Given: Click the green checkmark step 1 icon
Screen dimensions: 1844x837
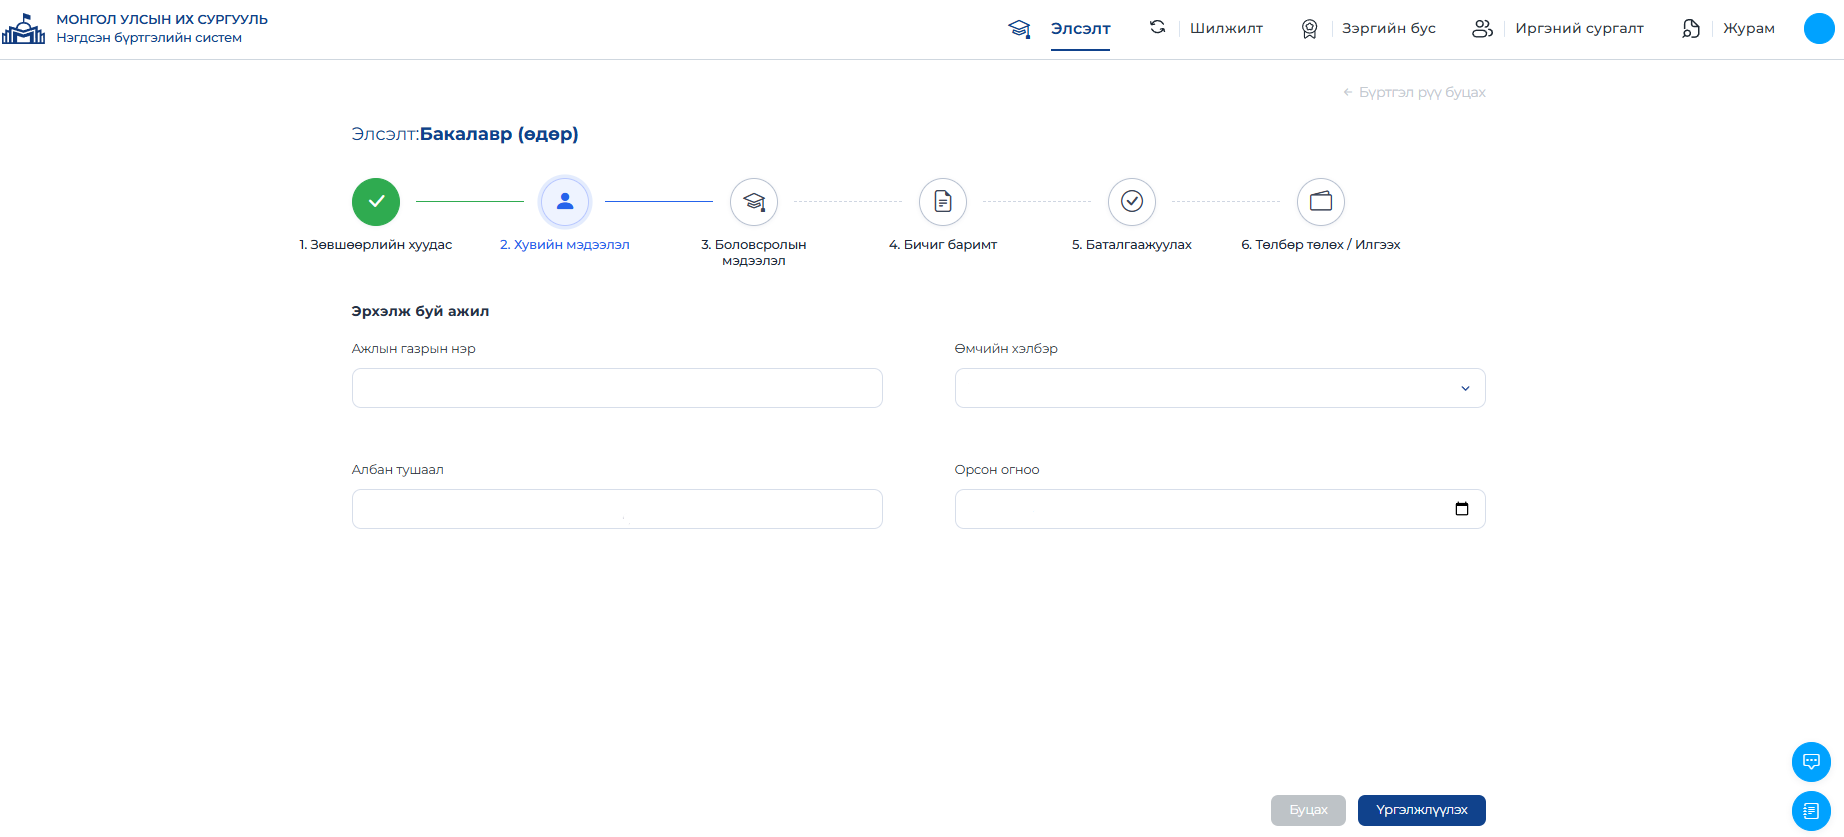Looking at the screenshot, I should pyautogui.click(x=376, y=202).
